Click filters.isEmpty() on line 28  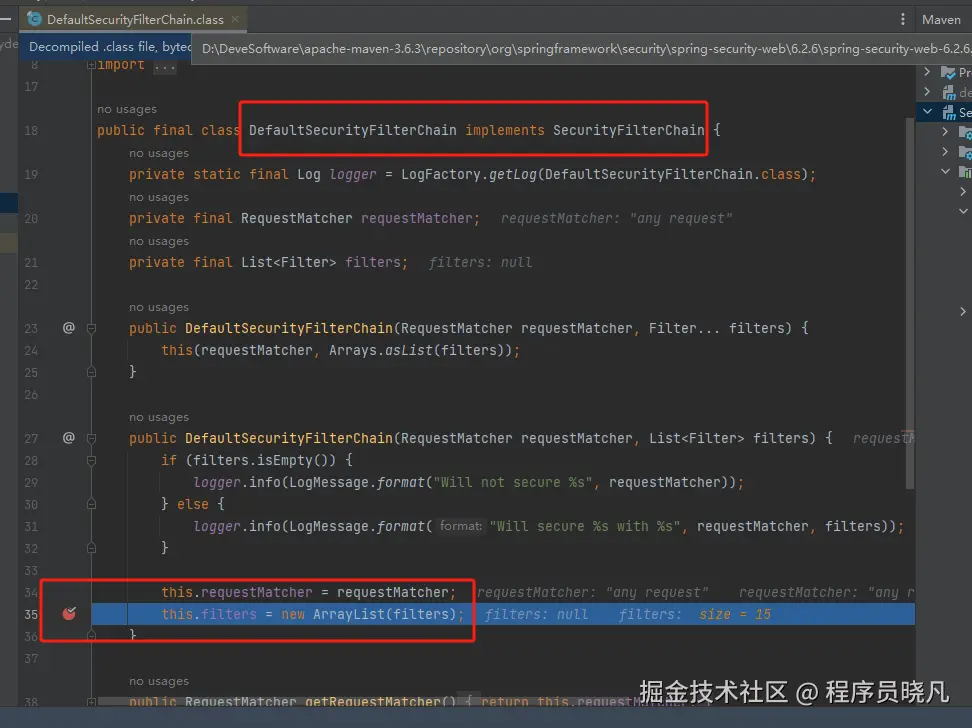click(x=264, y=460)
